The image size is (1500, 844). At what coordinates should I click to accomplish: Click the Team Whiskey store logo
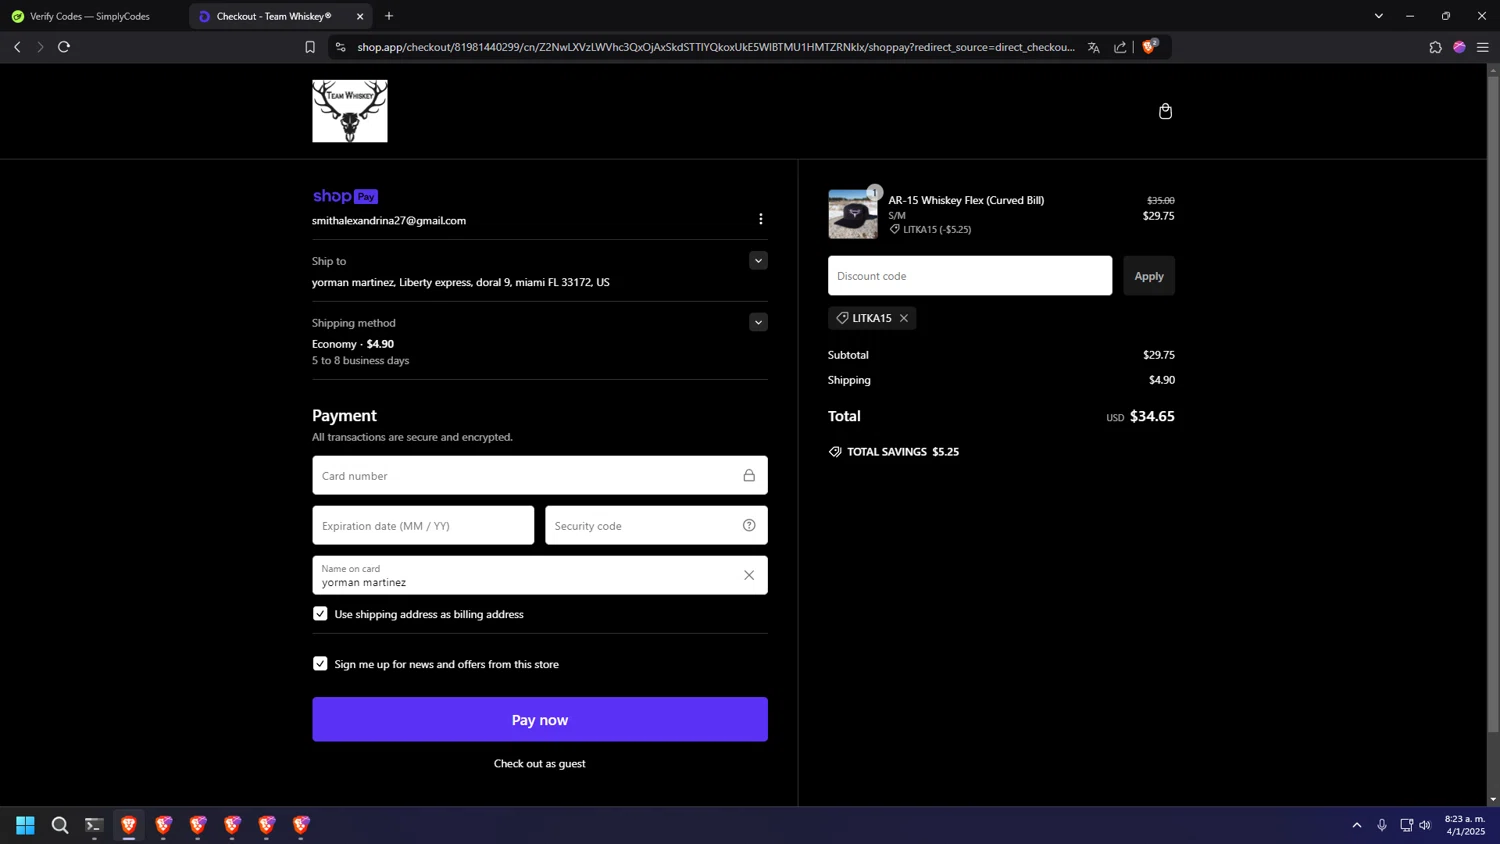pos(350,111)
